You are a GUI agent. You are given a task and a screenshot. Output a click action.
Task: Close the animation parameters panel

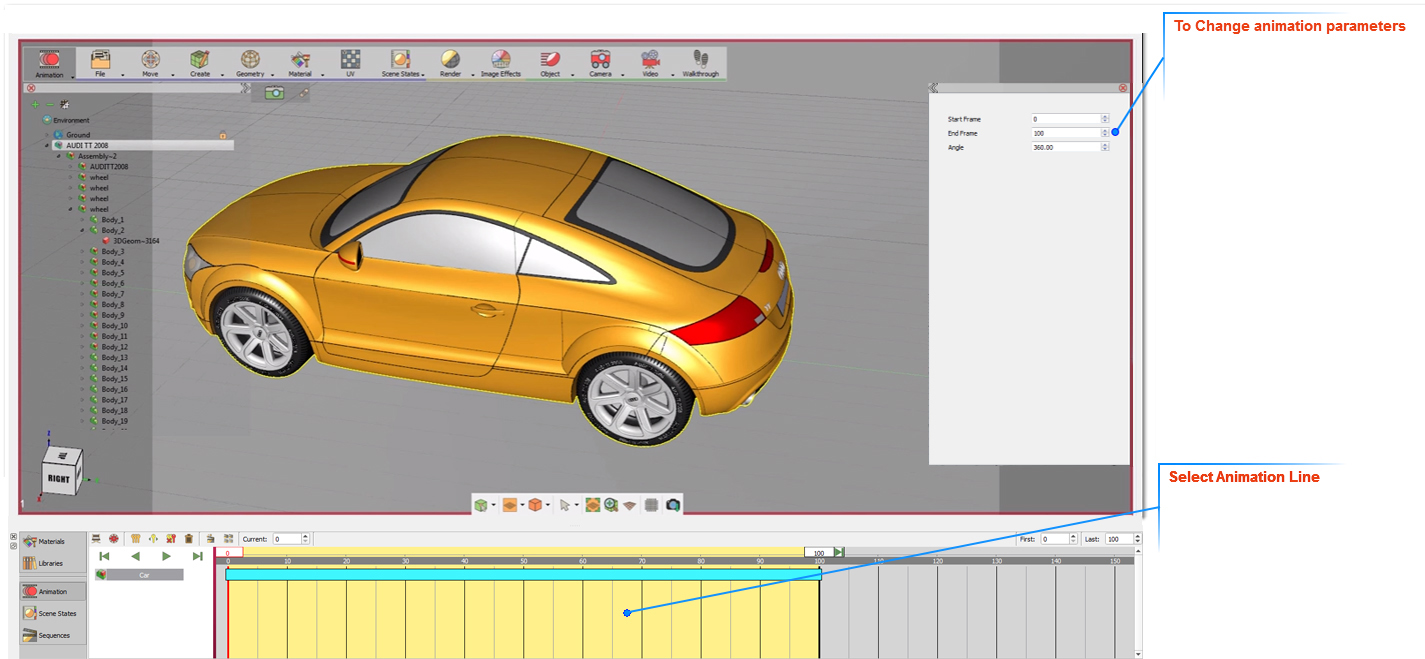pyautogui.click(x=1123, y=88)
